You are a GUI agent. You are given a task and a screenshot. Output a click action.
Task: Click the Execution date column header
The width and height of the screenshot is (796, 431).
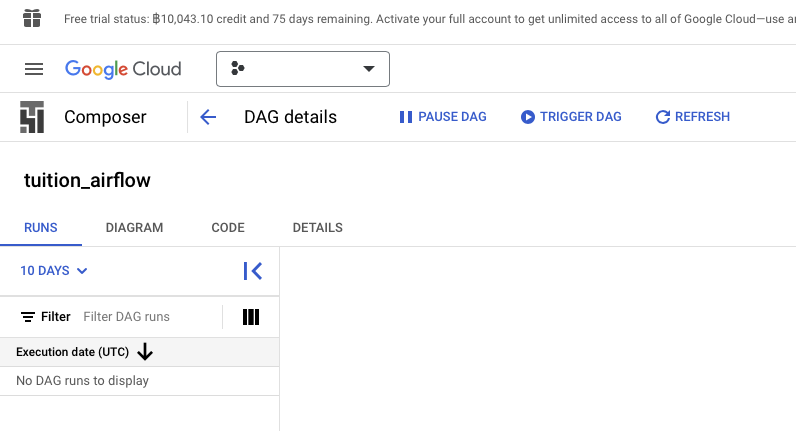point(72,352)
